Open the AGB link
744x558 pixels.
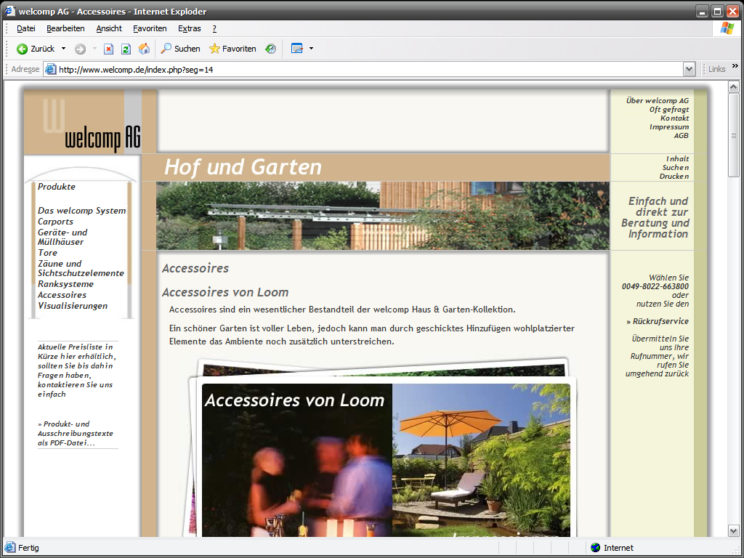pos(681,135)
